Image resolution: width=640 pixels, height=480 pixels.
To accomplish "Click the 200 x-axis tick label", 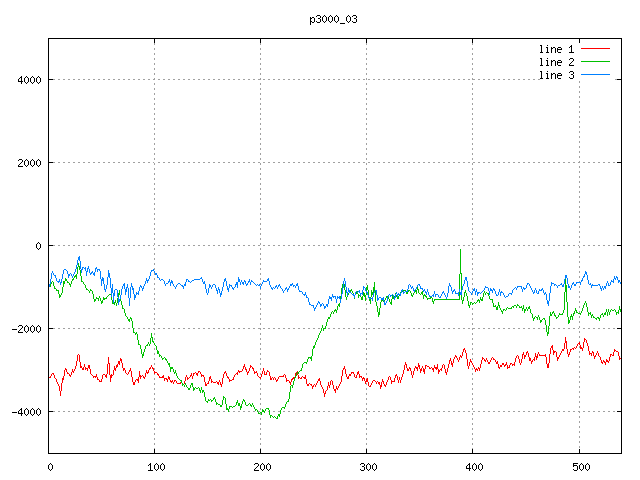I will click(x=261, y=466).
